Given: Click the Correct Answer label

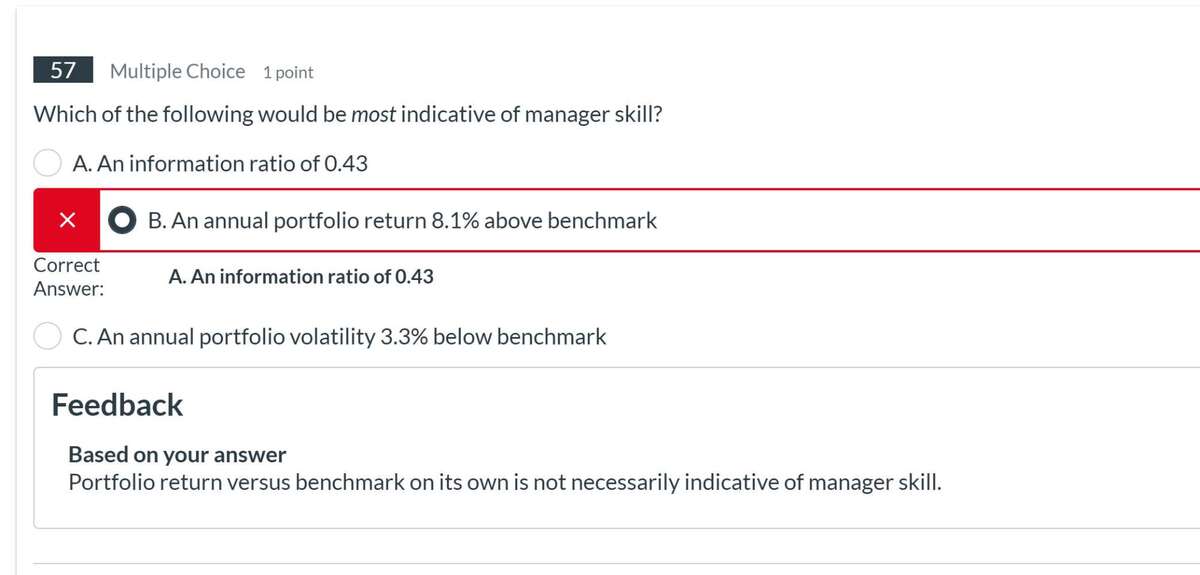Looking at the screenshot, I should tap(67, 277).
